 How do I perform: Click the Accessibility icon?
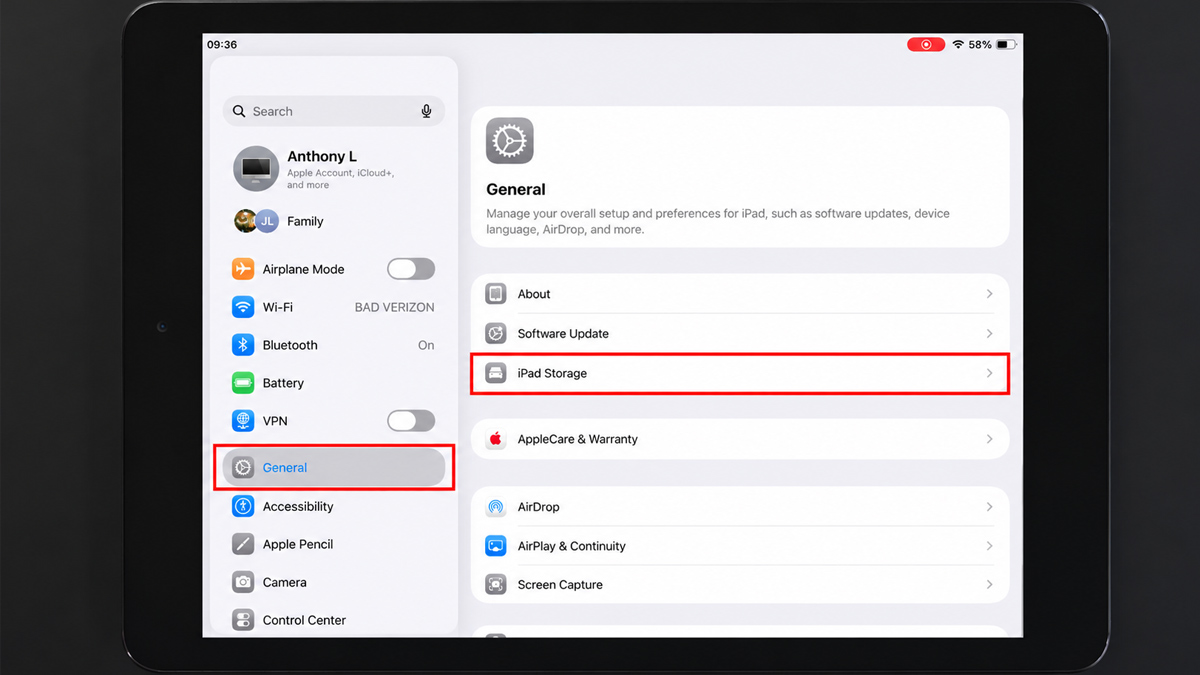click(x=243, y=506)
